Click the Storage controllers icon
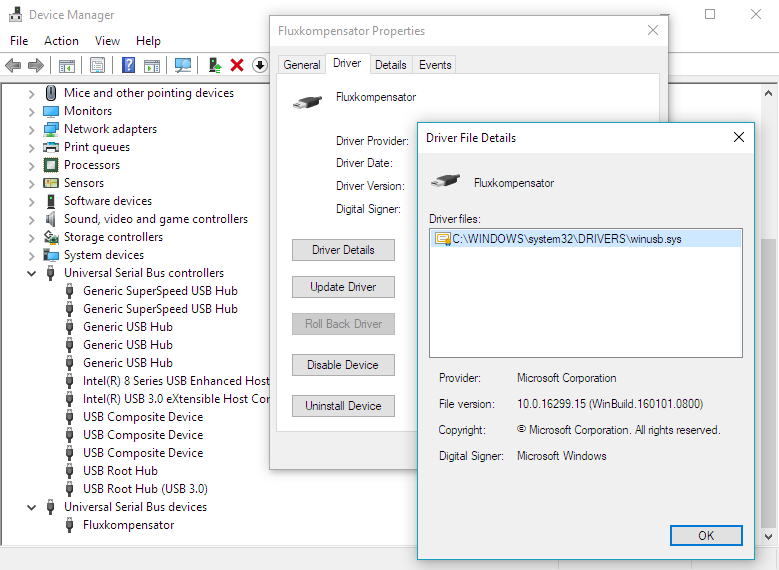 [x=51, y=237]
